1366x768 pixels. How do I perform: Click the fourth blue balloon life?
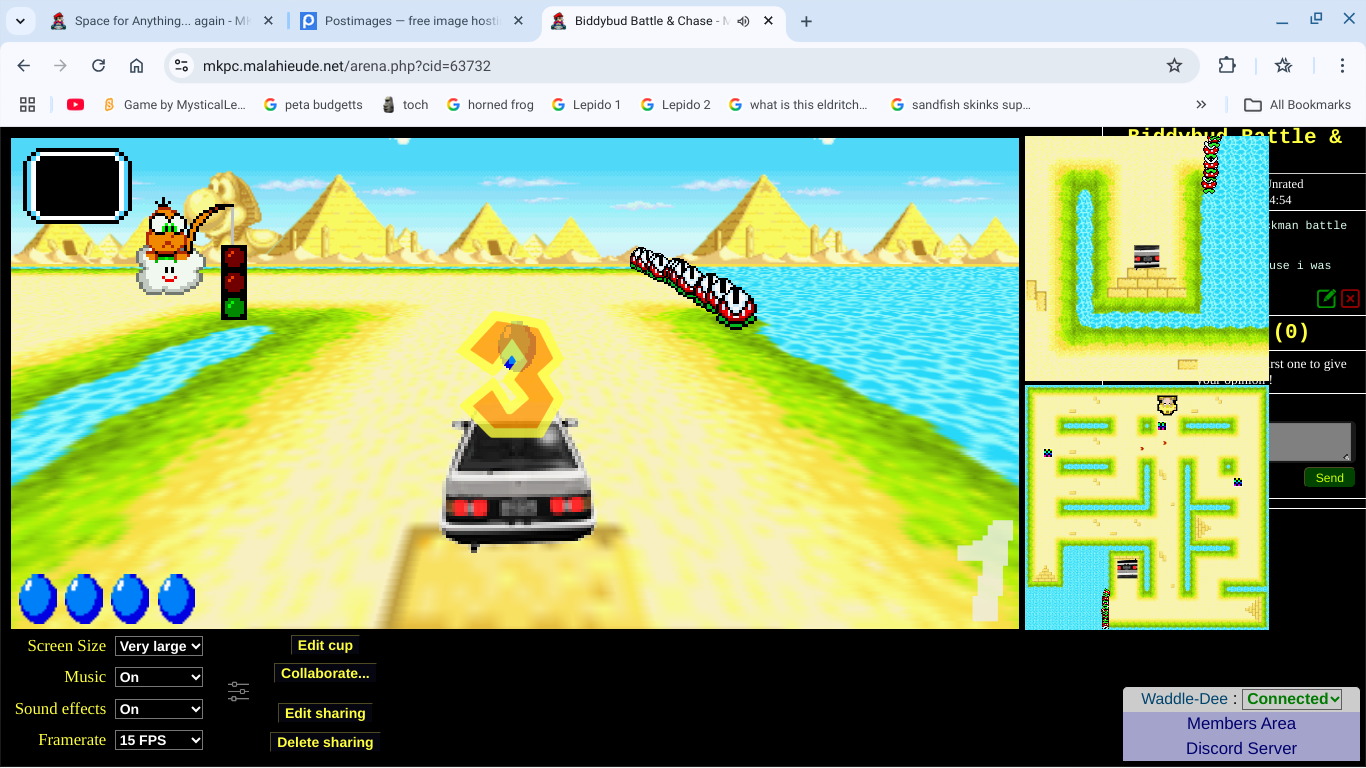click(x=176, y=598)
